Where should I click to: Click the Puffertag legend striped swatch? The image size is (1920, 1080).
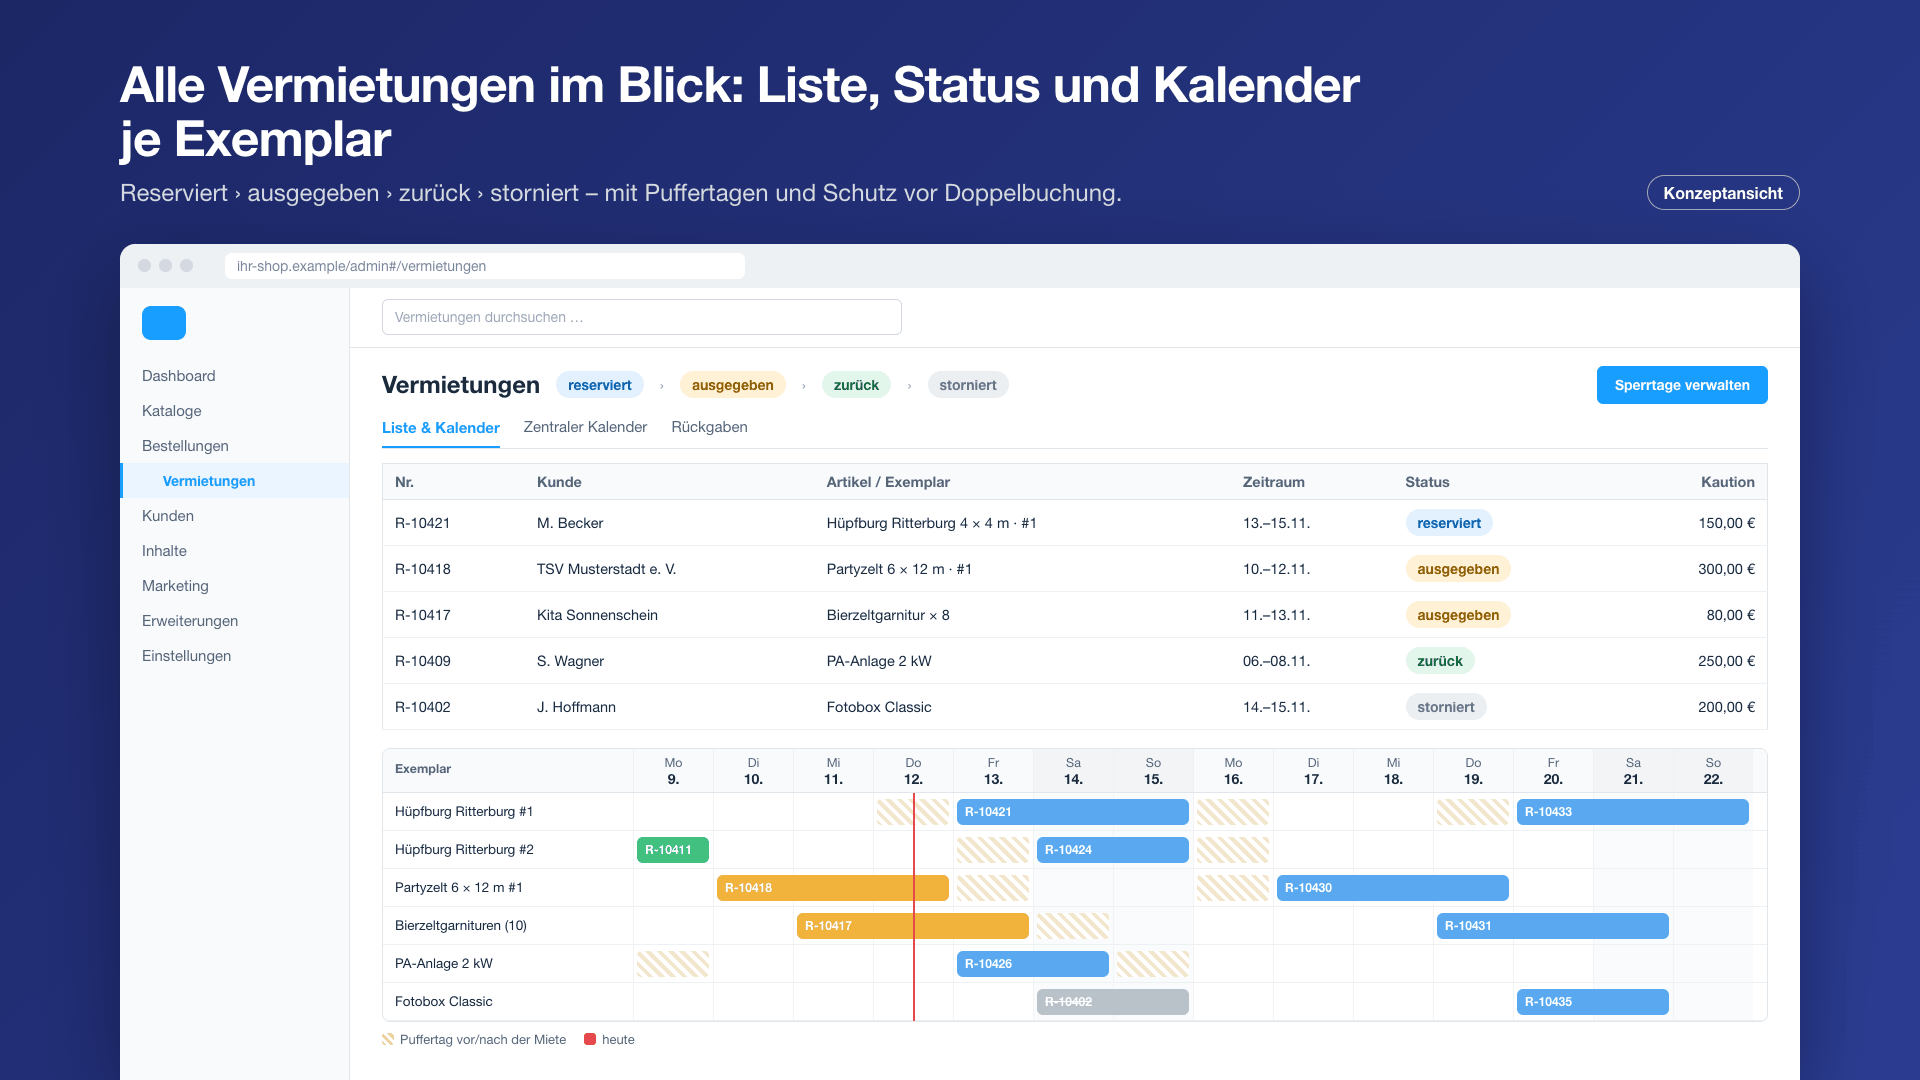click(388, 1040)
